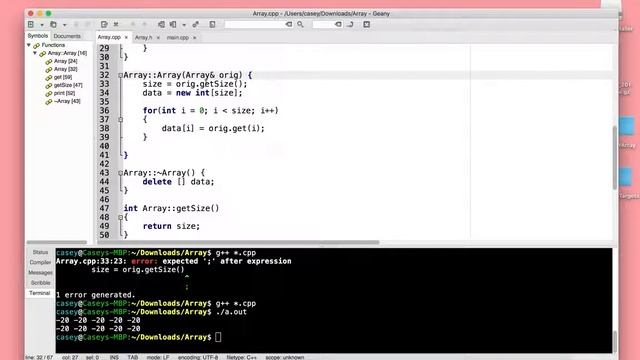640x360 pixels.
Task: Select Array::Array [16] symbol
Action: click(67, 53)
